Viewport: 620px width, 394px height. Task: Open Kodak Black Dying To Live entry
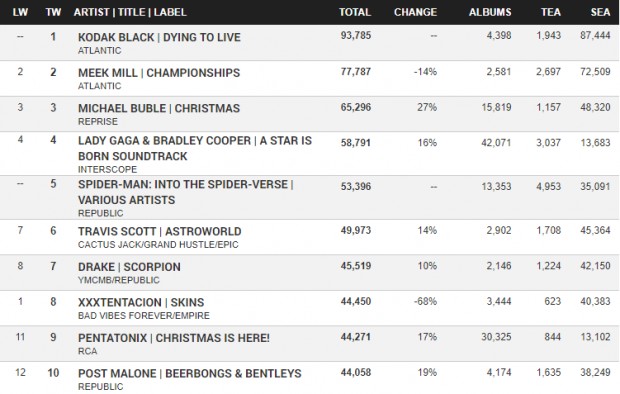coord(159,37)
